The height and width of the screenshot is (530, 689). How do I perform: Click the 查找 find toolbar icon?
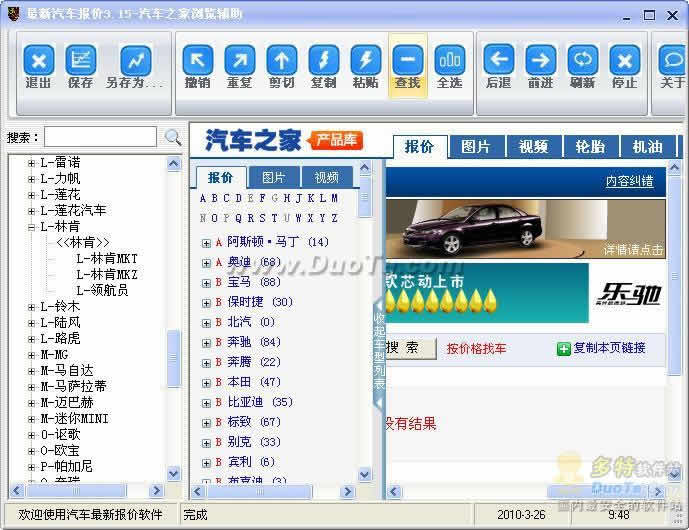(408, 60)
